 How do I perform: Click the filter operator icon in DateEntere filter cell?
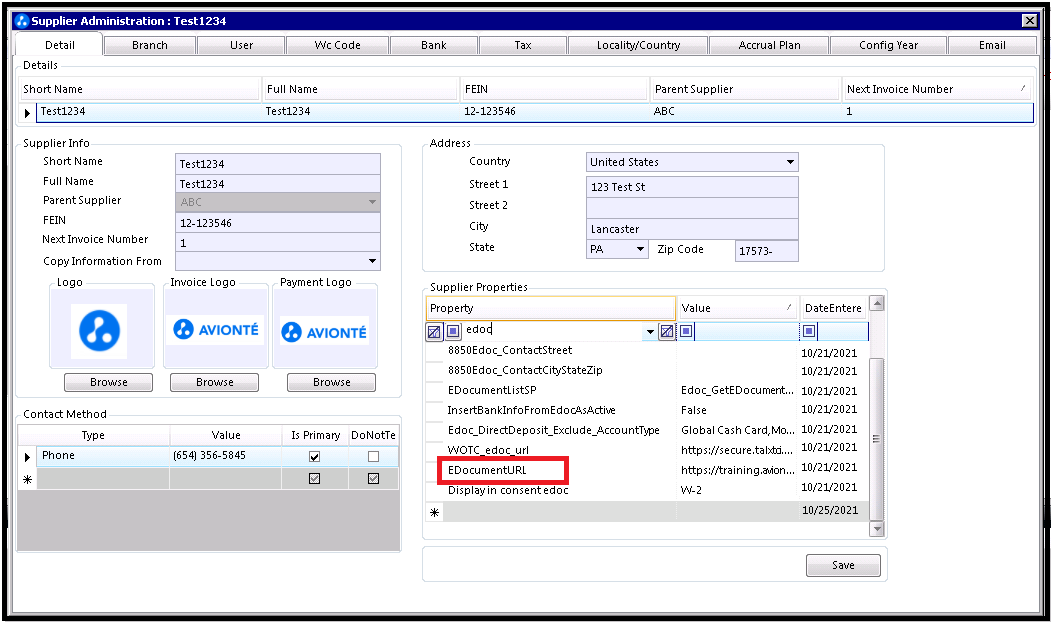809,331
